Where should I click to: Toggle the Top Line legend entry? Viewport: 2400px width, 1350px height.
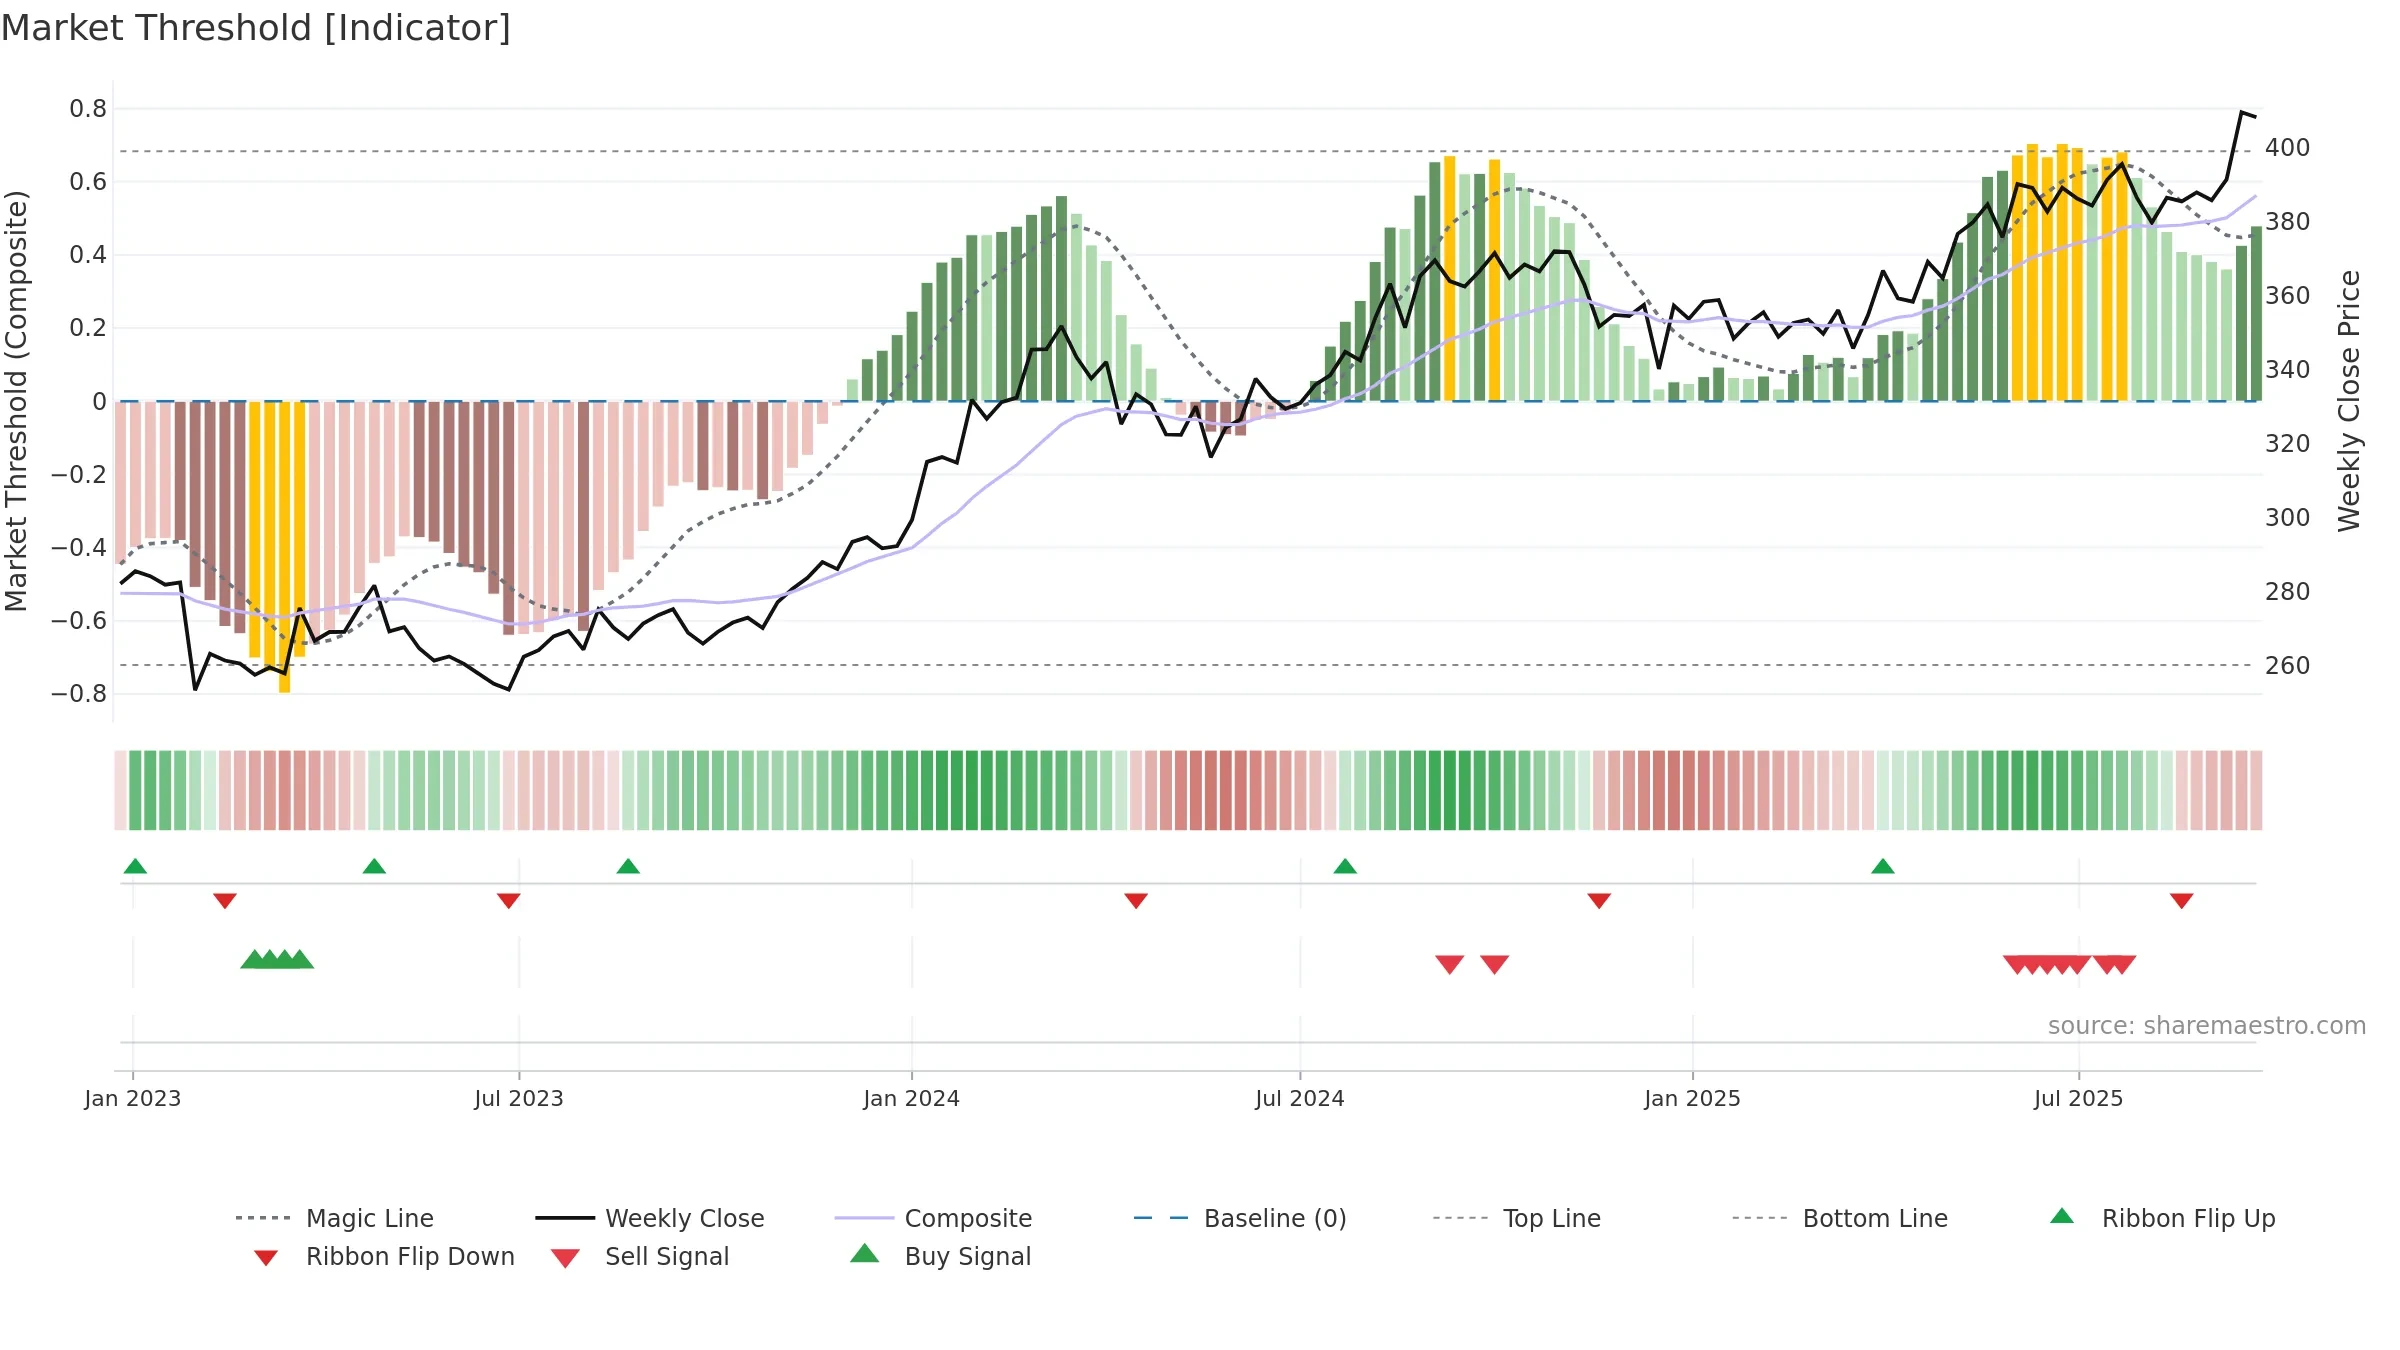click(1517, 1218)
